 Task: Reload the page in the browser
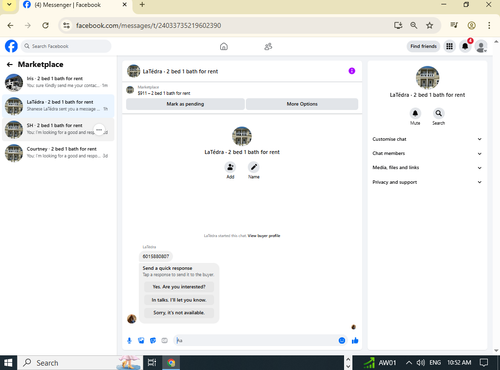(45, 25)
